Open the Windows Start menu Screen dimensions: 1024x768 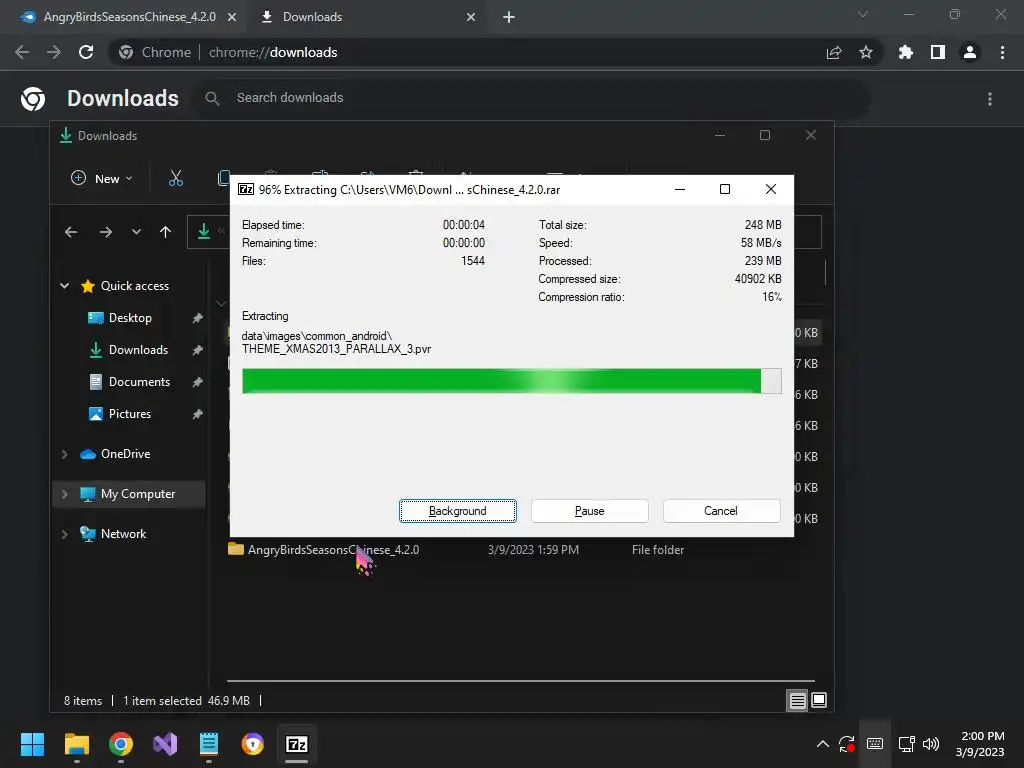point(32,744)
